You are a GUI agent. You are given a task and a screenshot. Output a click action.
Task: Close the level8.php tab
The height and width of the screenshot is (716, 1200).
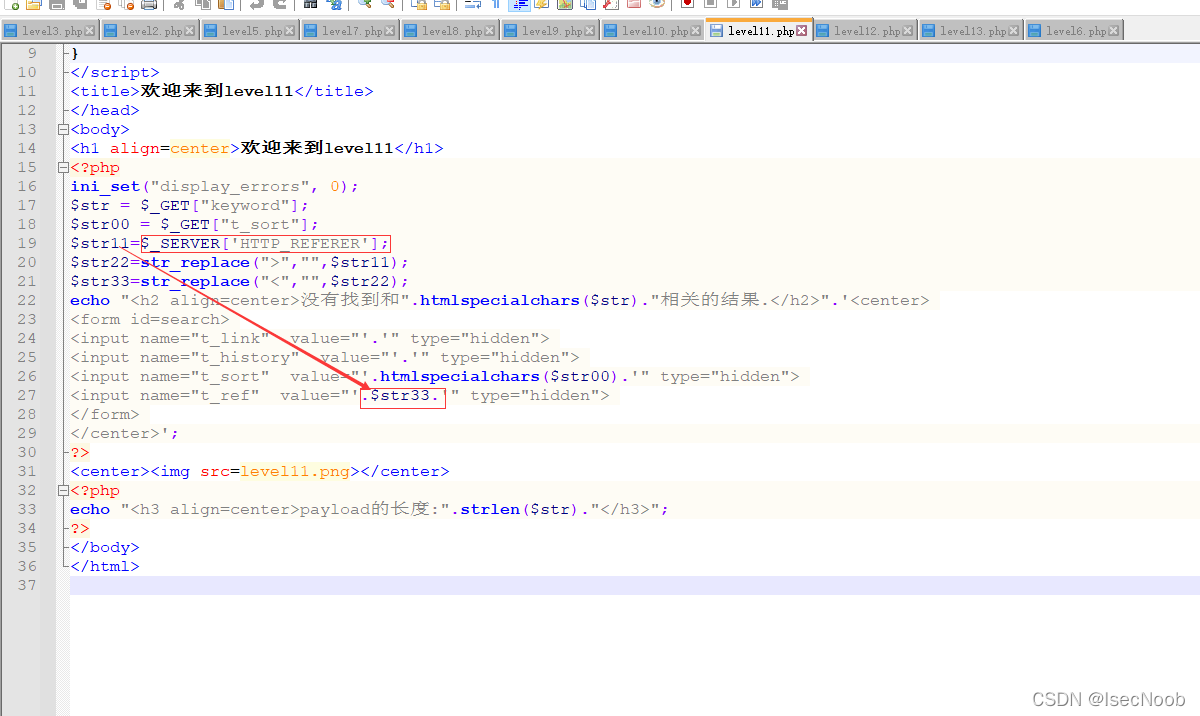click(490, 32)
